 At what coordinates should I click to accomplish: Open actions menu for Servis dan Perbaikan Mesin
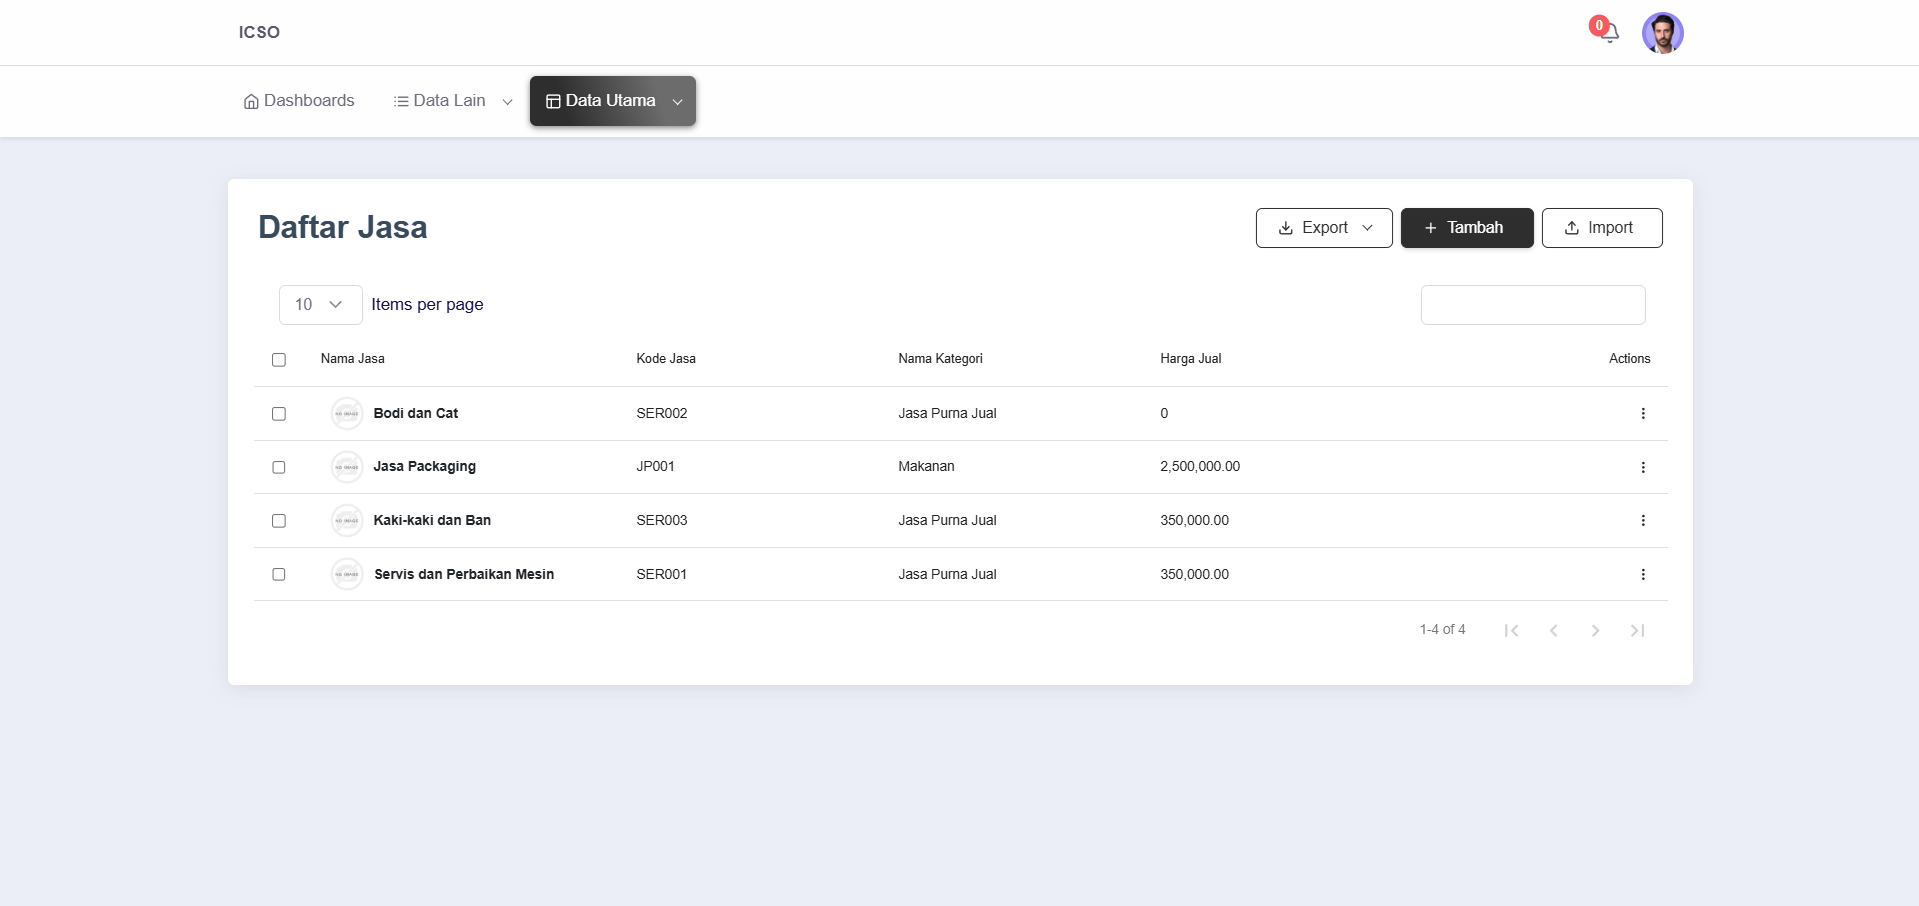click(1642, 574)
